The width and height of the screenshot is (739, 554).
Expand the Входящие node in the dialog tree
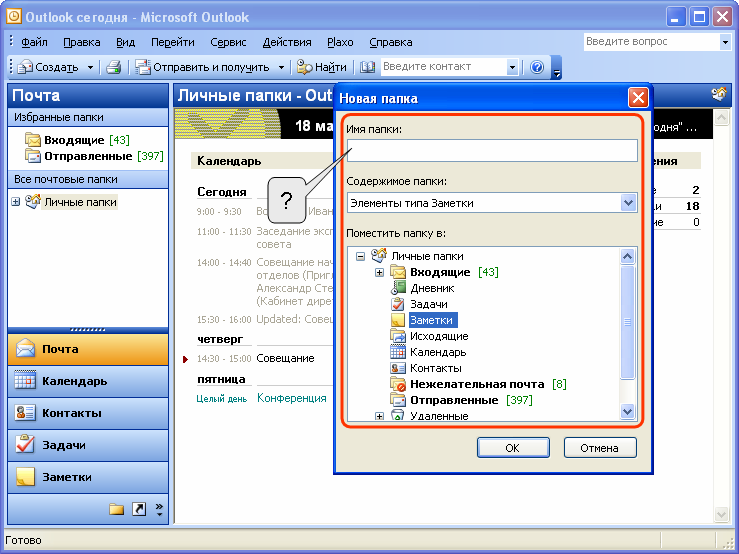click(380, 272)
